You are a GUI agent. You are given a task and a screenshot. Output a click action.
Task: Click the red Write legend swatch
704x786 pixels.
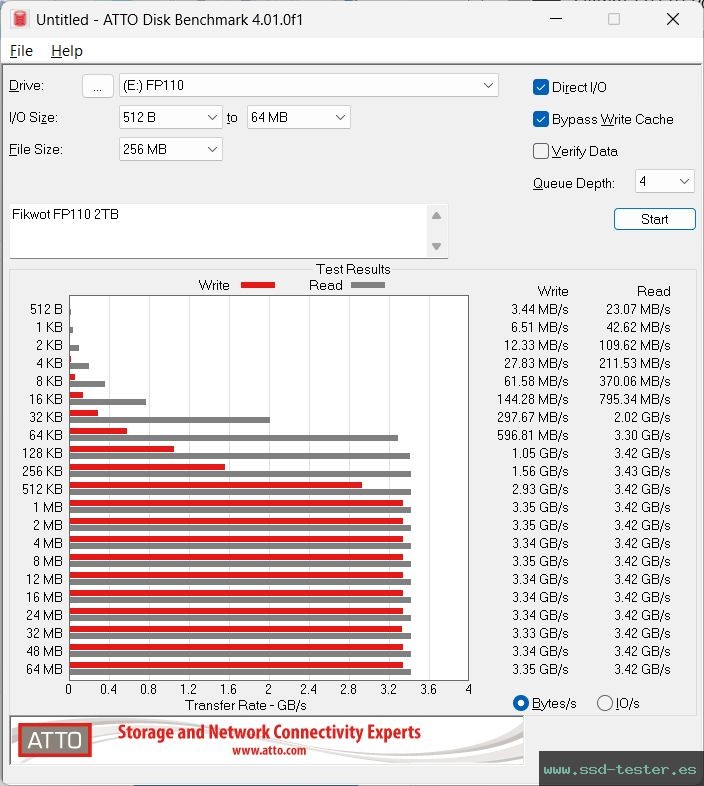[258, 285]
